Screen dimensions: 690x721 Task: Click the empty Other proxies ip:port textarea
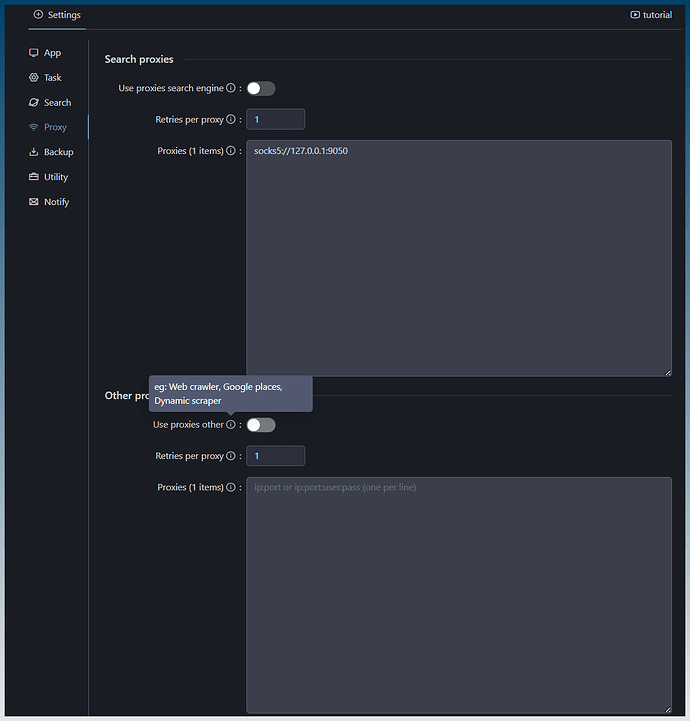(x=459, y=595)
